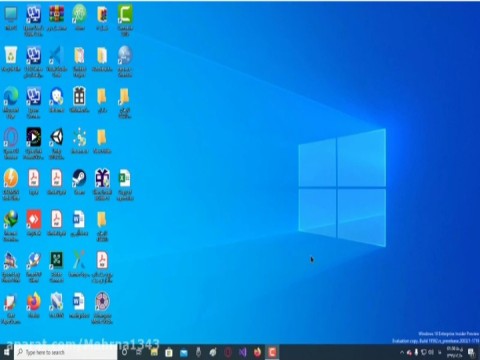Image resolution: width=480 pixels, height=360 pixels.
Task: Open AnyDesk red desktop shortcut
Action: [x=34, y=223]
